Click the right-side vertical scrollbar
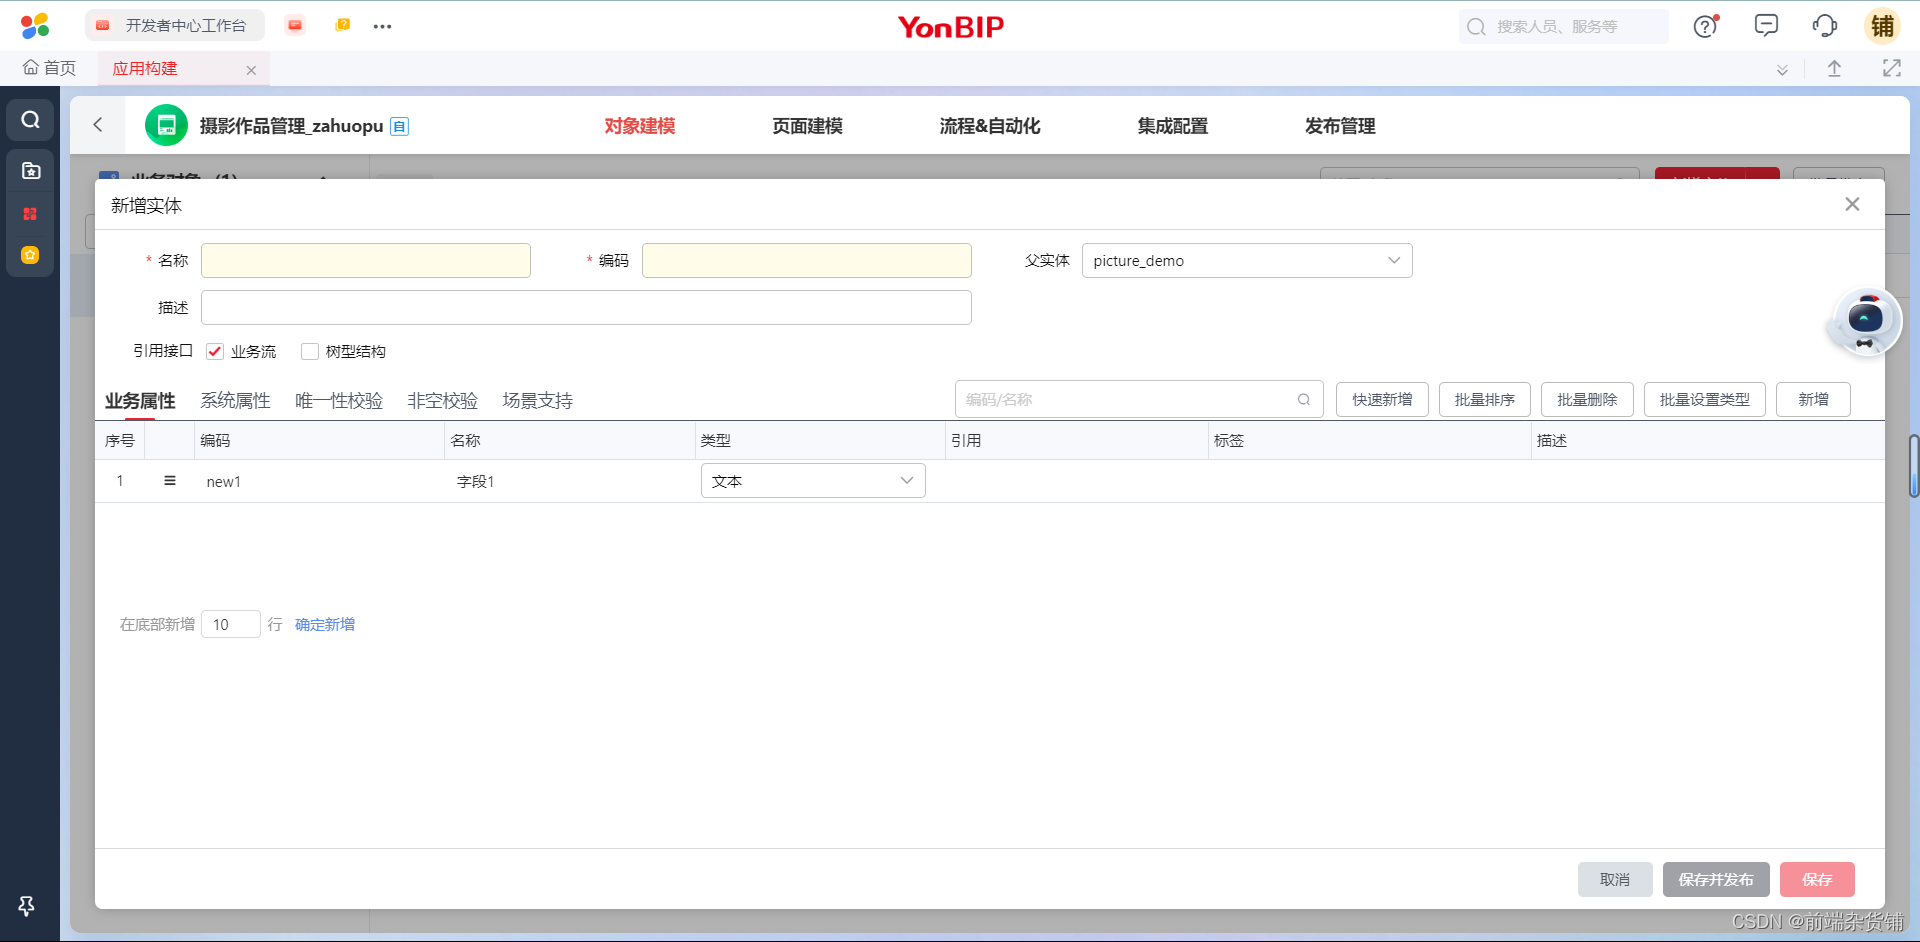This screenshot has height=942, width=1920. click(1914, 465)
